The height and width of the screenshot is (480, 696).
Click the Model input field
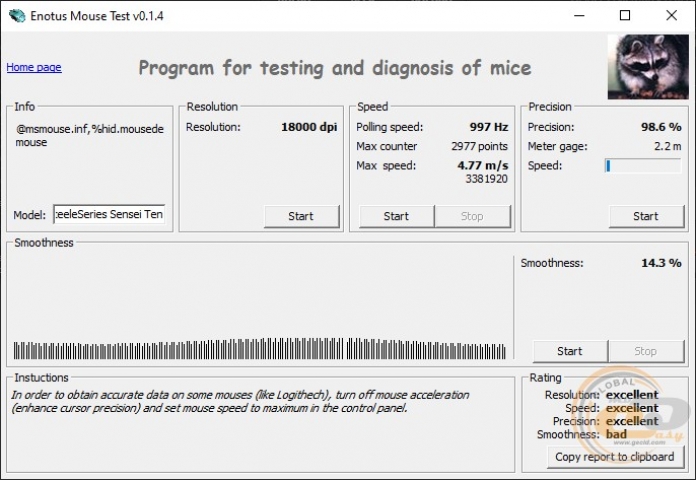click(x=109, y=214)
